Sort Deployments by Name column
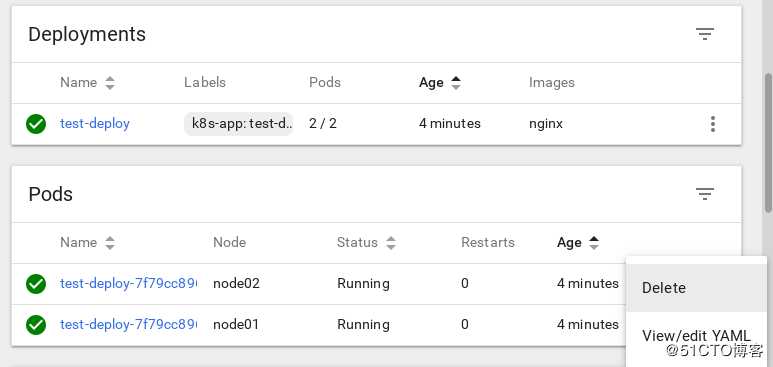 pos(87,82)
